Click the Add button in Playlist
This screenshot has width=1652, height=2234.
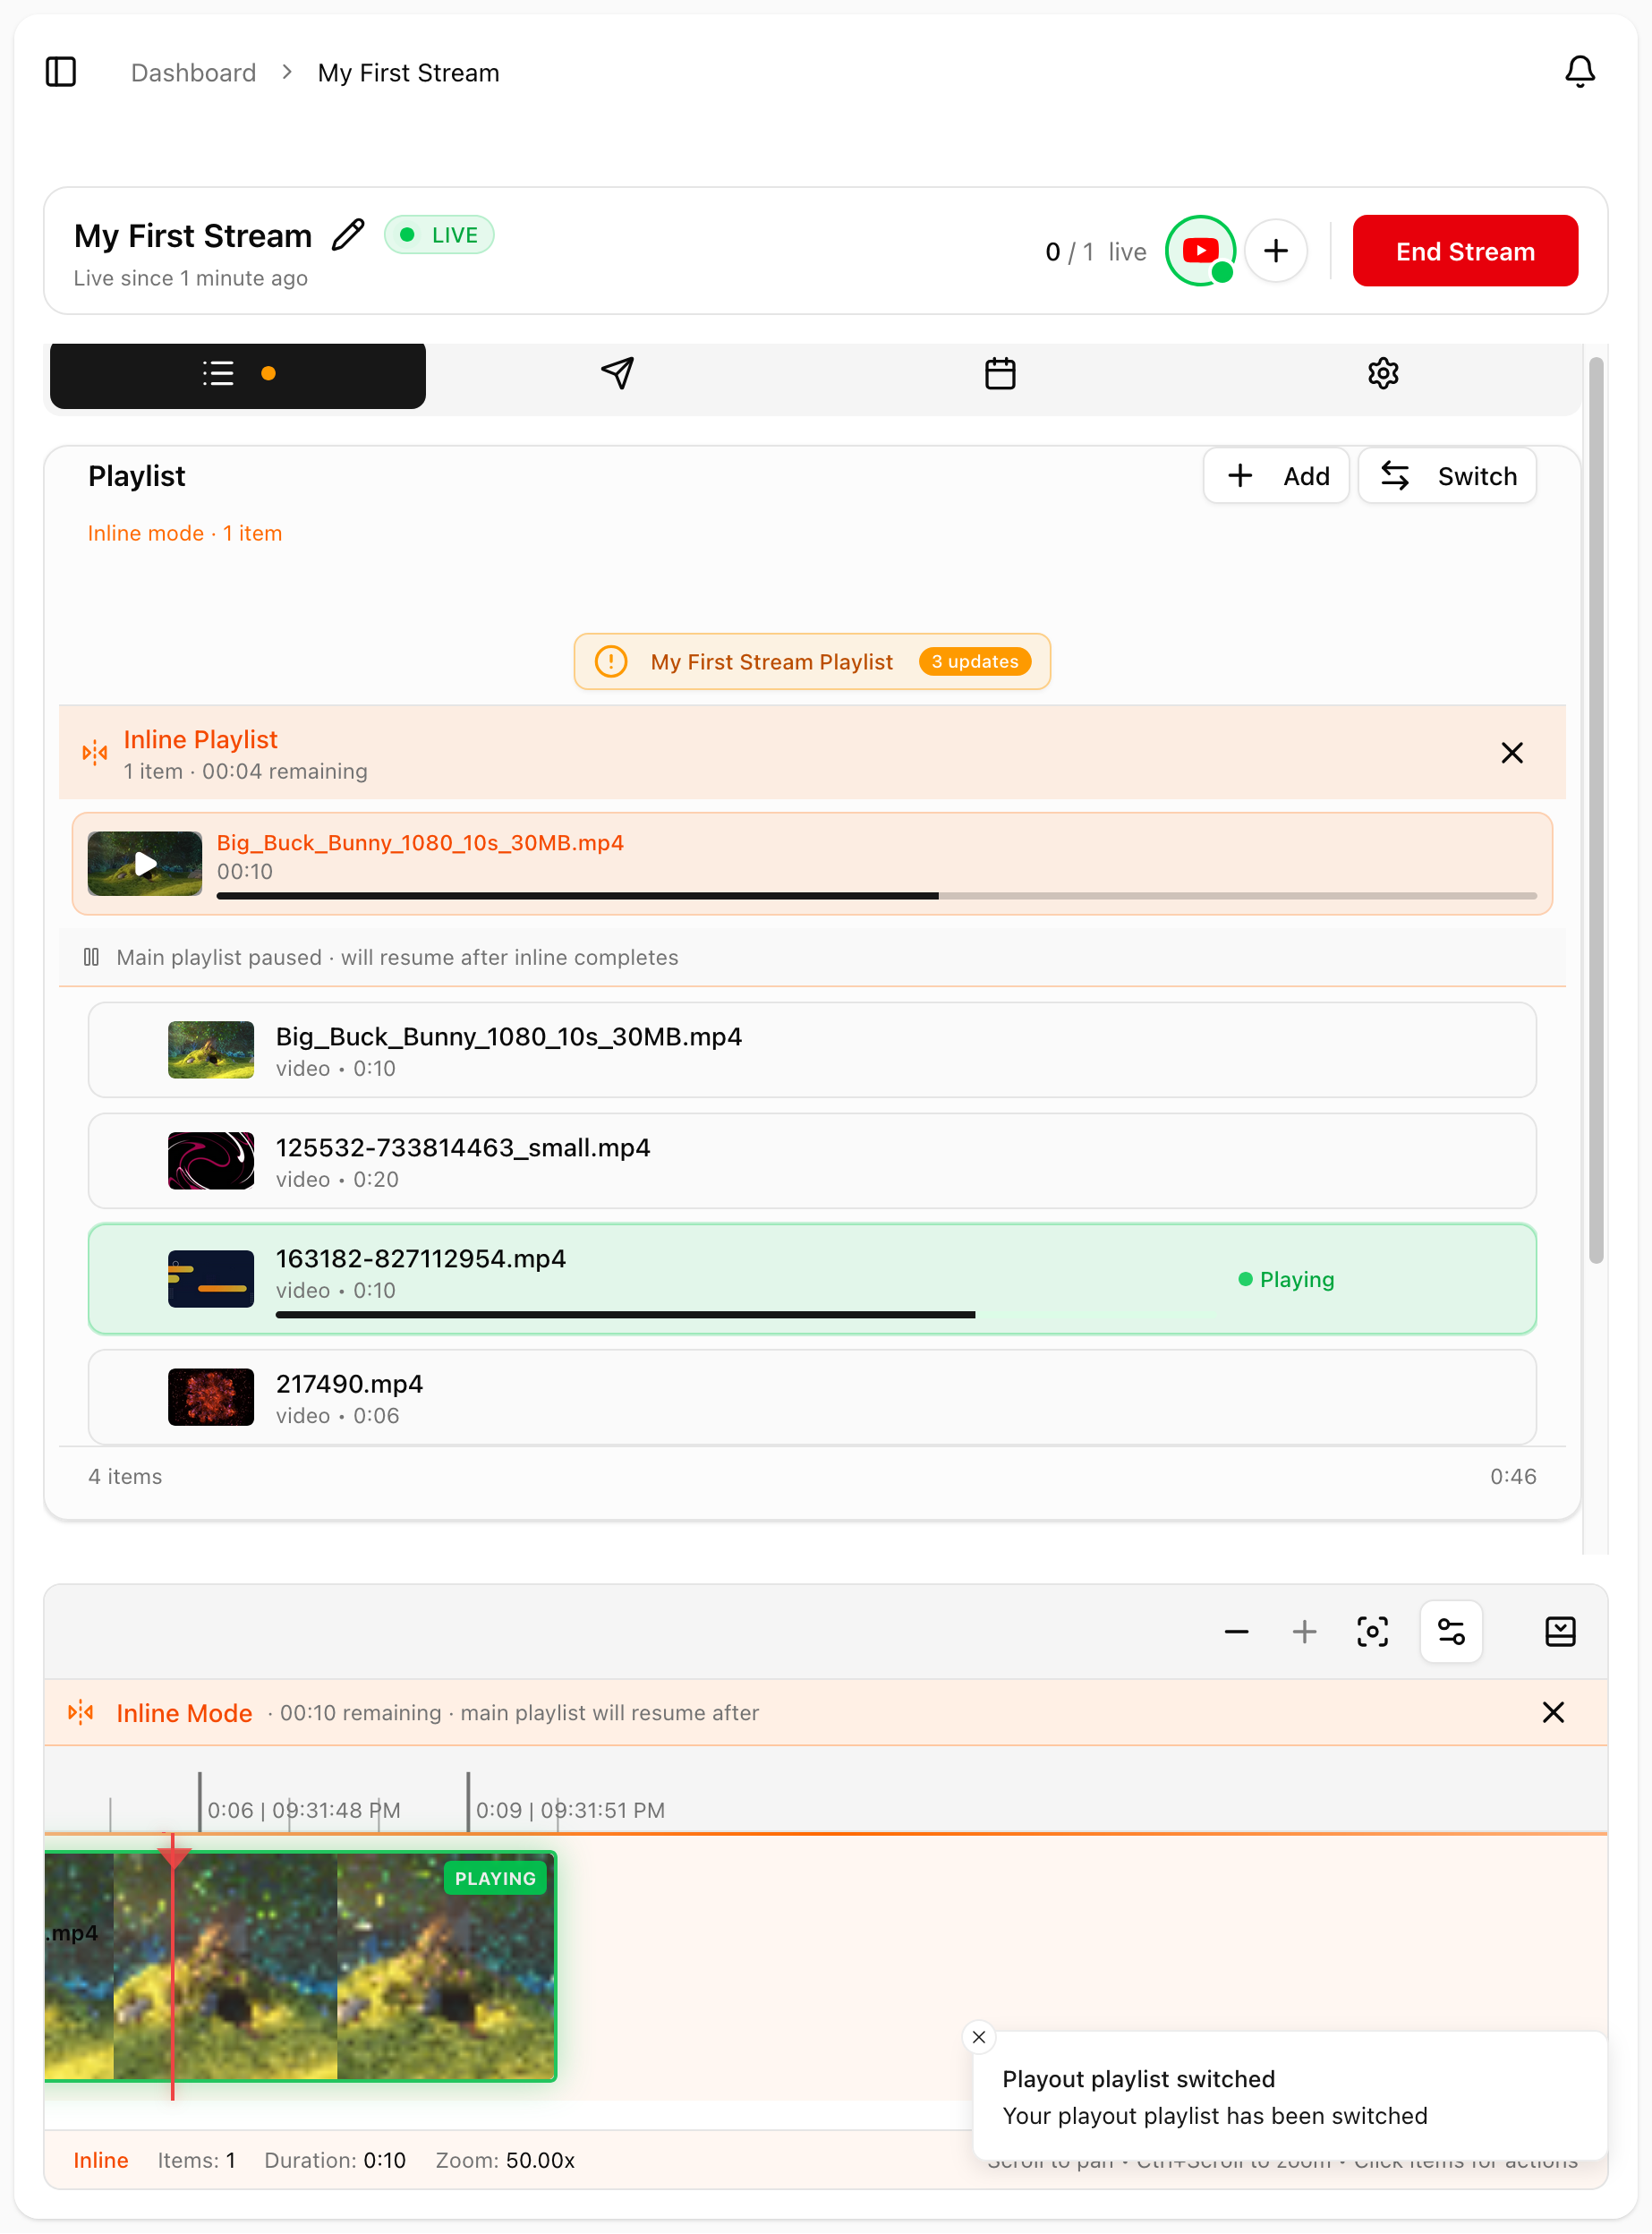click(x=1276, y=476)
